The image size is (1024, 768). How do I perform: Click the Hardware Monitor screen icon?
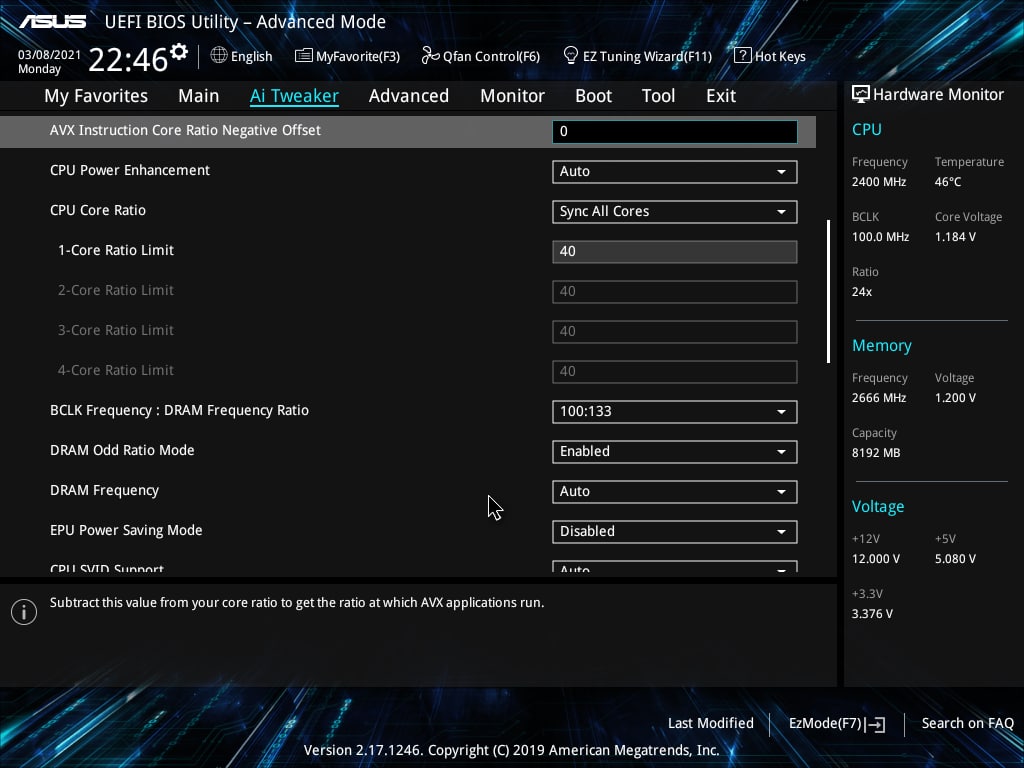click(861, 94)
